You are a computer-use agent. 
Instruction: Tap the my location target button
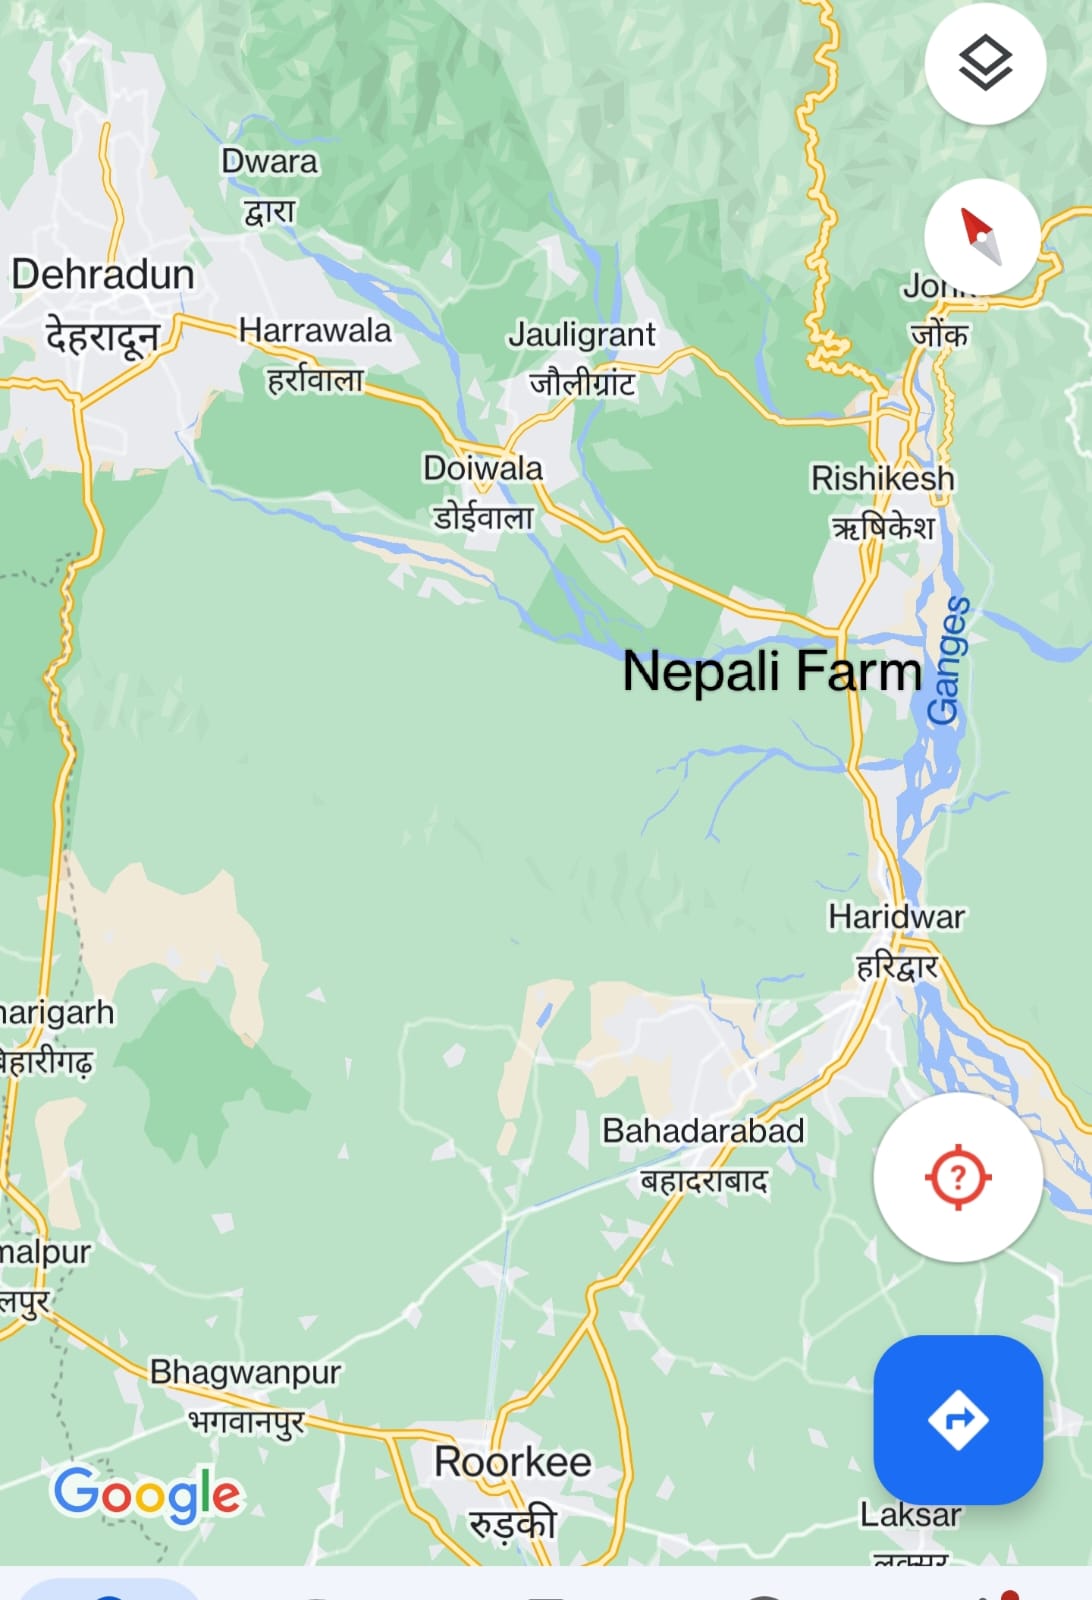(958, 1176)
